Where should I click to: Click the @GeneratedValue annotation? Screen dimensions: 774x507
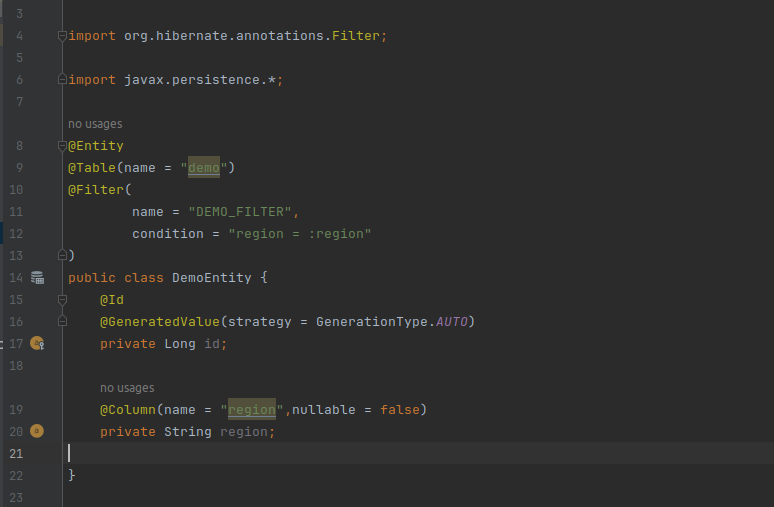[x=160, y=321]
